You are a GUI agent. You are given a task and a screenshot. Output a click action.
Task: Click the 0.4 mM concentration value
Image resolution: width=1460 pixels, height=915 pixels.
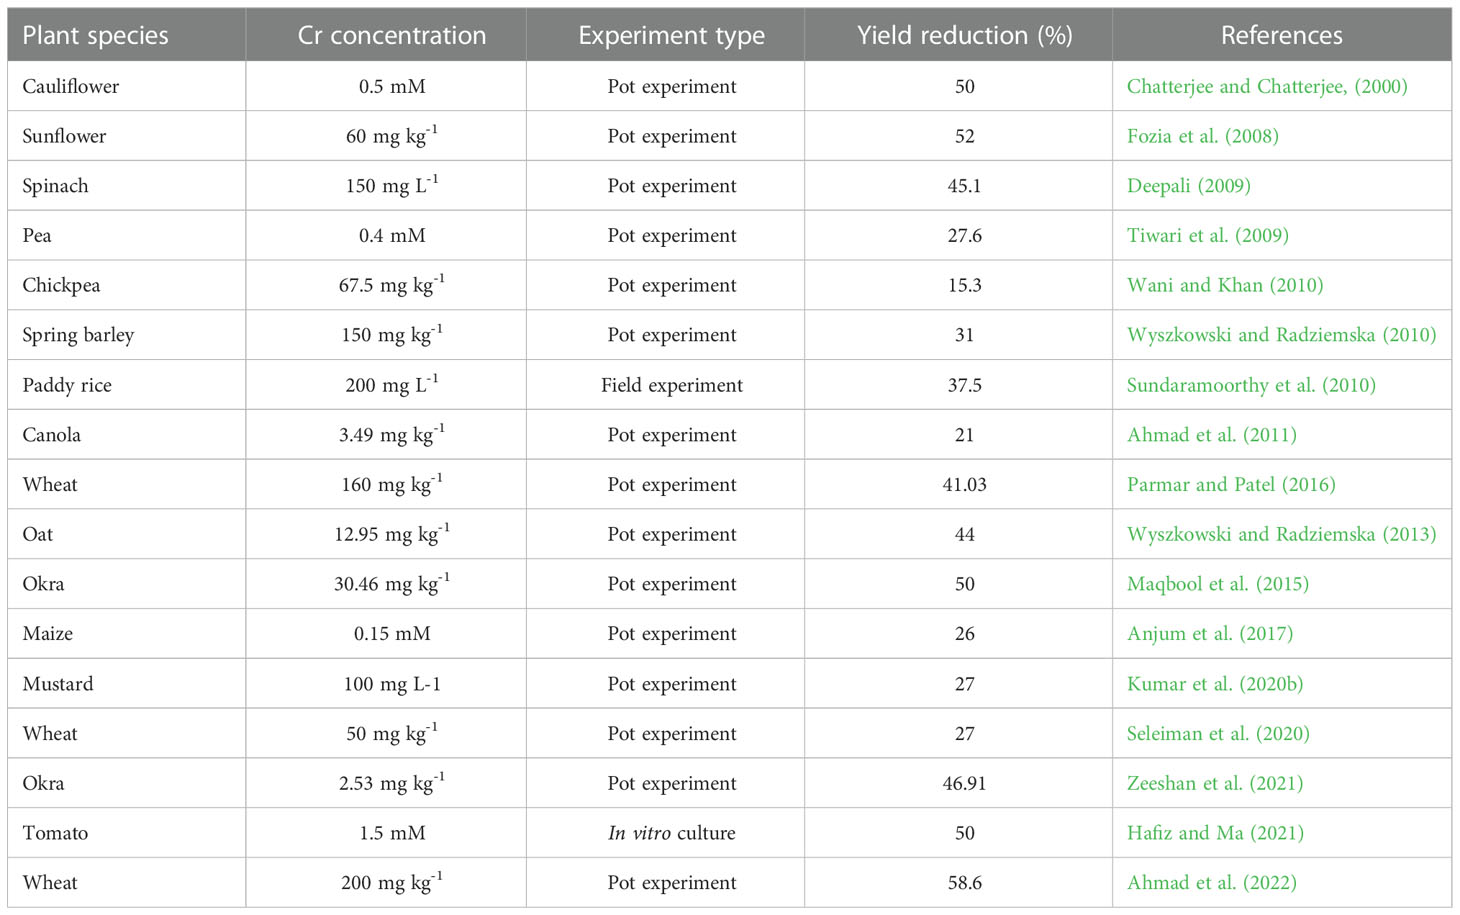pyautogui.click(x=392, y=236)
